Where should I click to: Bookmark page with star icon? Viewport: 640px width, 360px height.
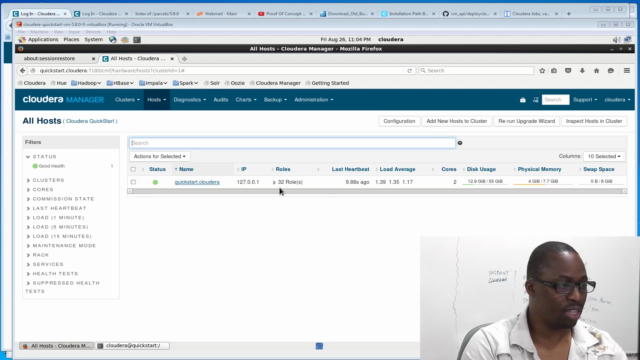pyautogui.click(x=542, y=71)
